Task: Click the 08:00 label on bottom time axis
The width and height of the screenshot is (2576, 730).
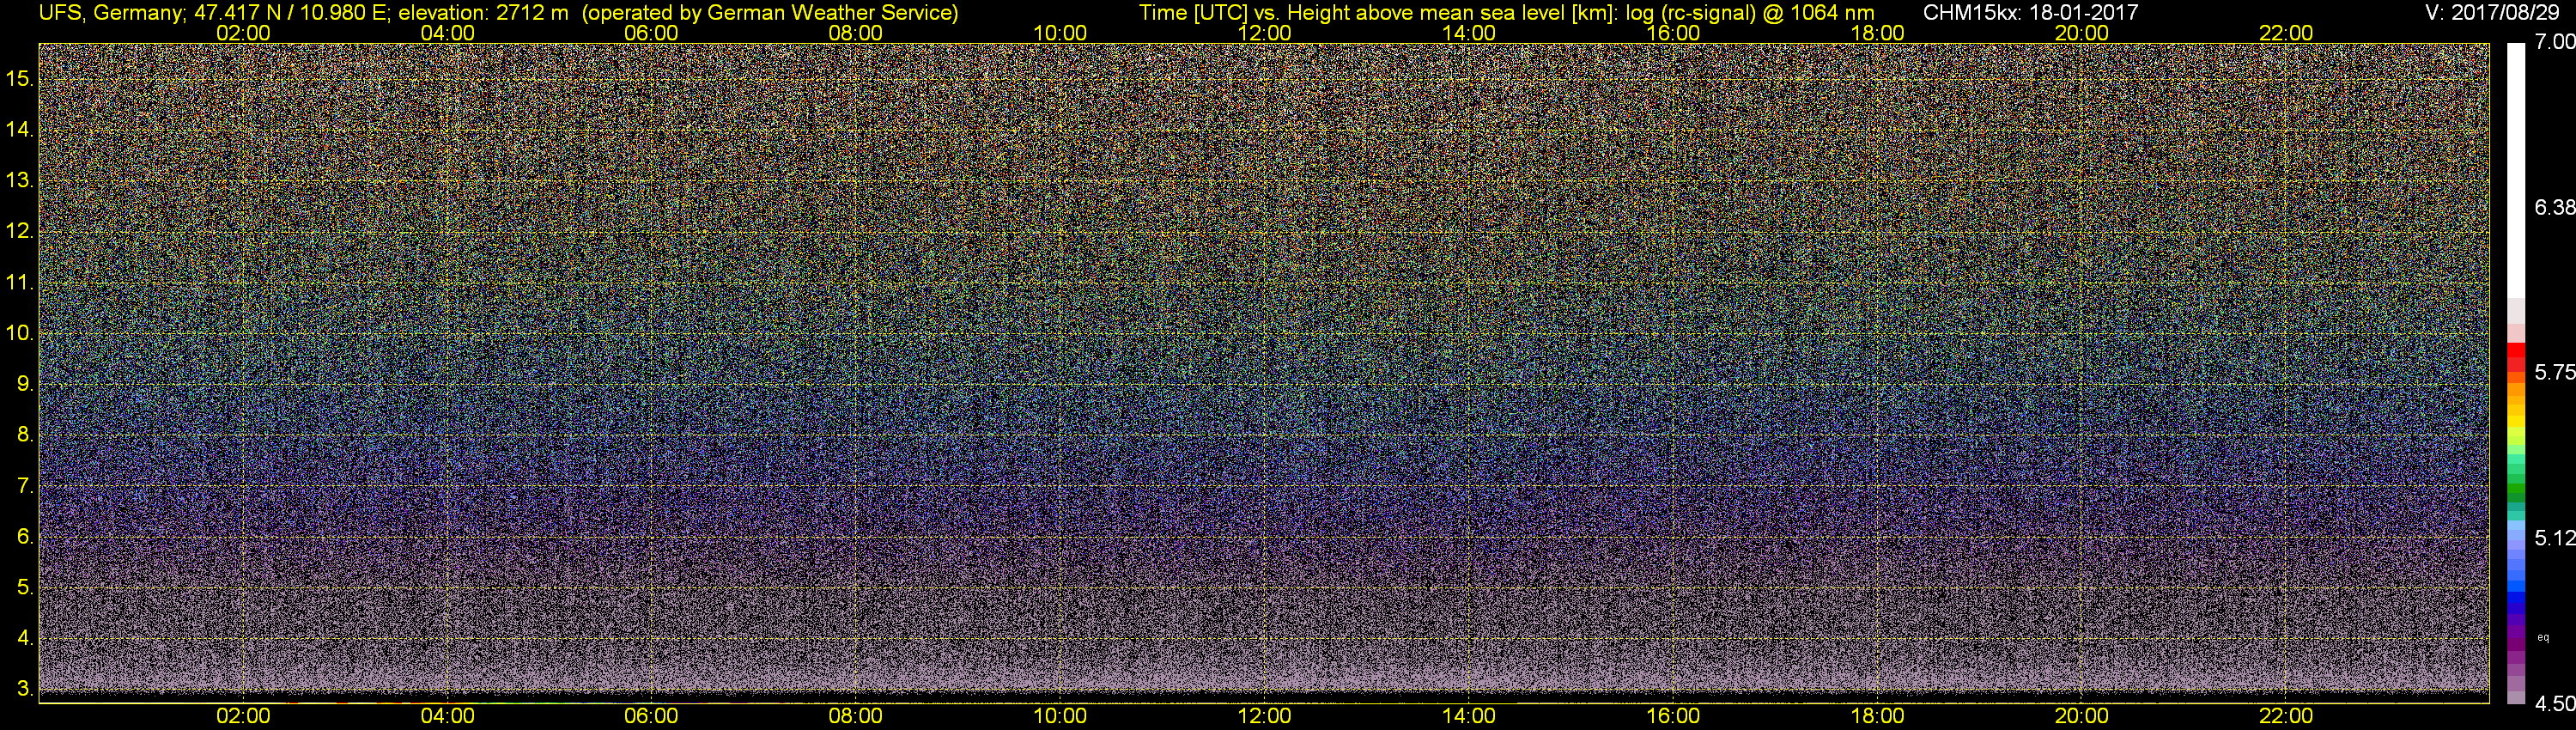Action: 856,716
